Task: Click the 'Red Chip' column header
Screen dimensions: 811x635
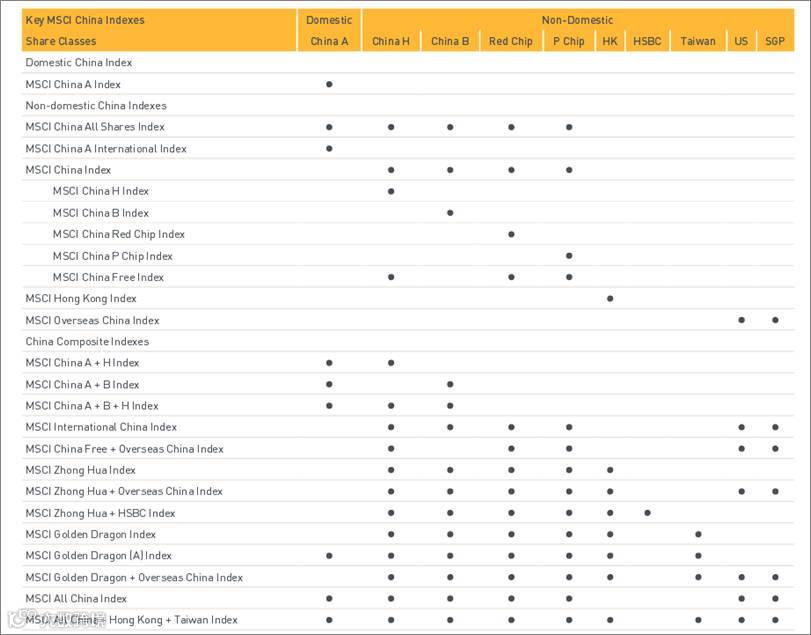Action: coord(510,41)
